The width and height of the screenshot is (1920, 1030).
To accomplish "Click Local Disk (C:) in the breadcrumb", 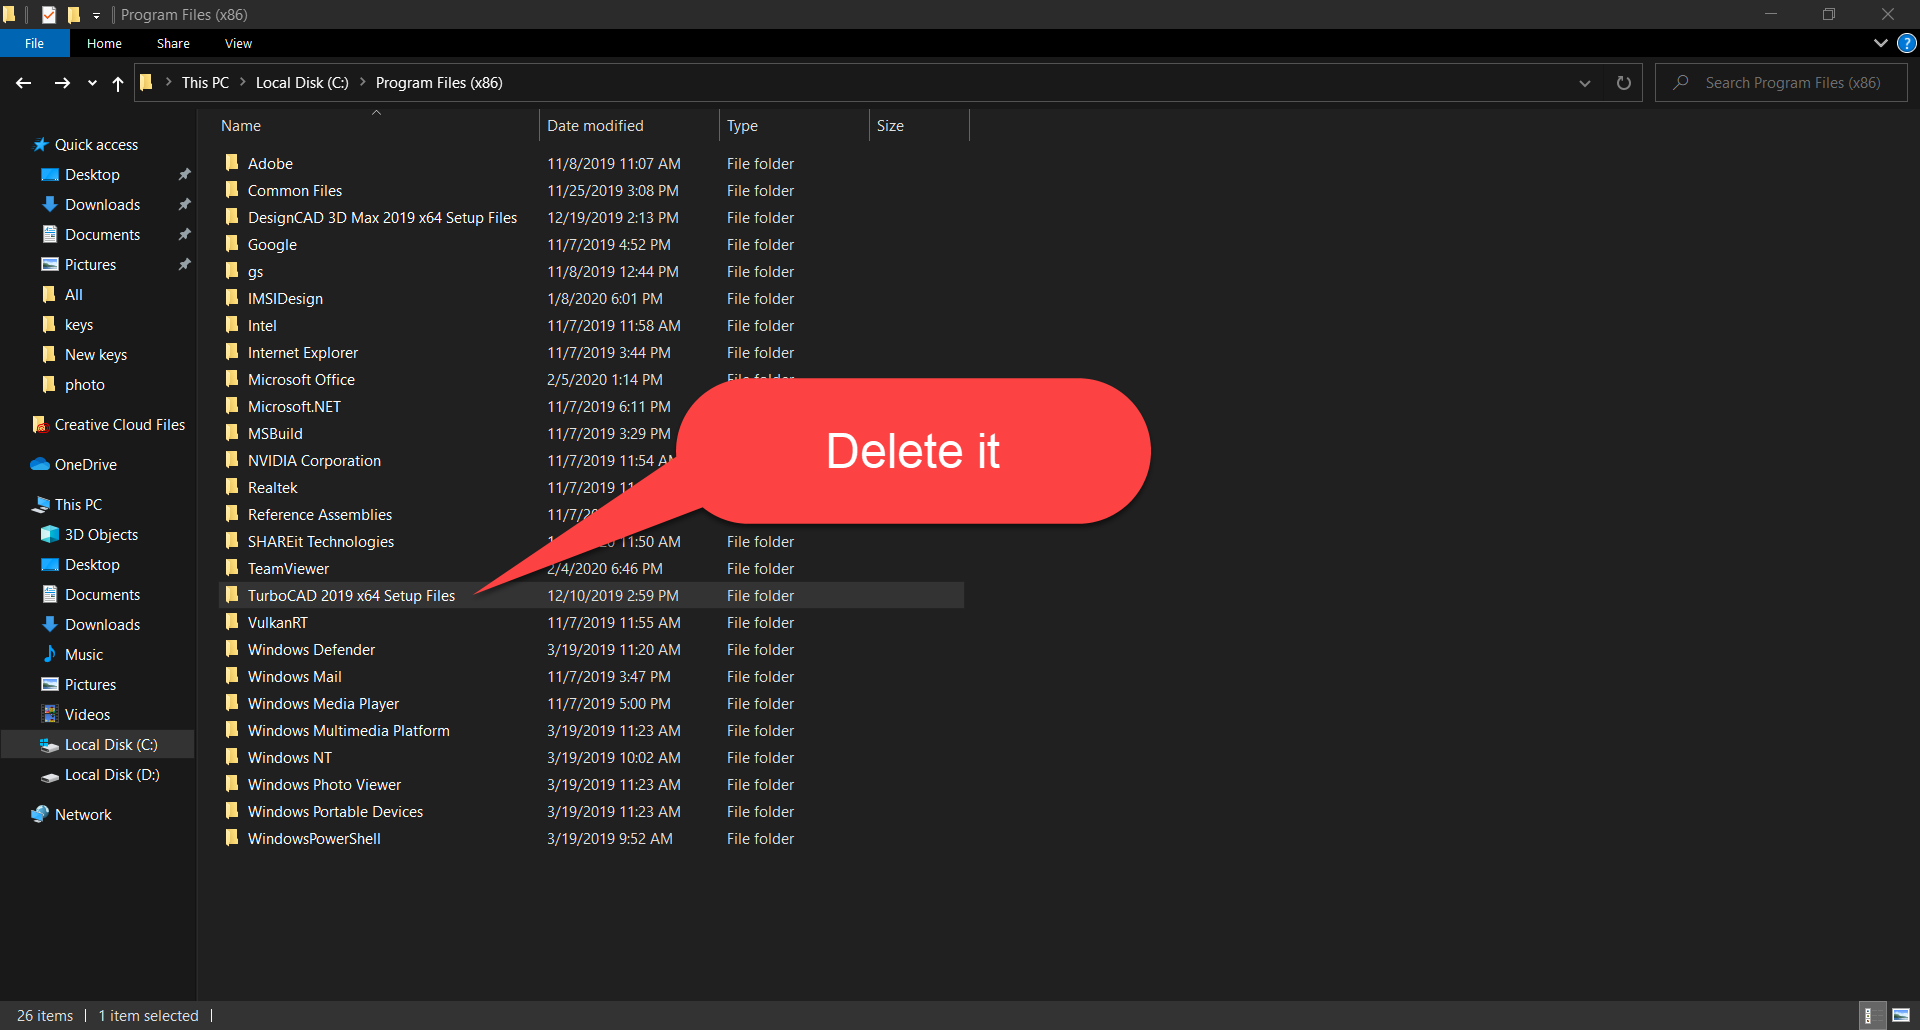I will (302, 83).
